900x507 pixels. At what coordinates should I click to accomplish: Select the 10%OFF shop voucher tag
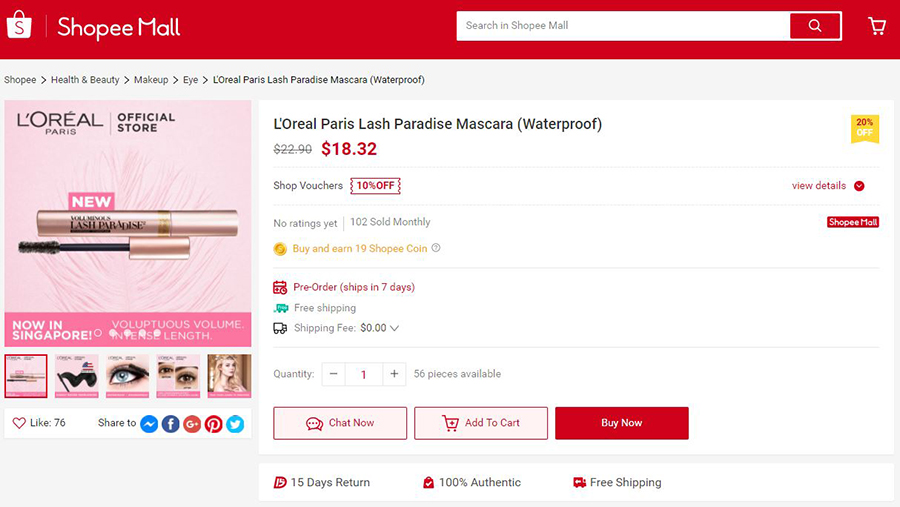[375, 185]
